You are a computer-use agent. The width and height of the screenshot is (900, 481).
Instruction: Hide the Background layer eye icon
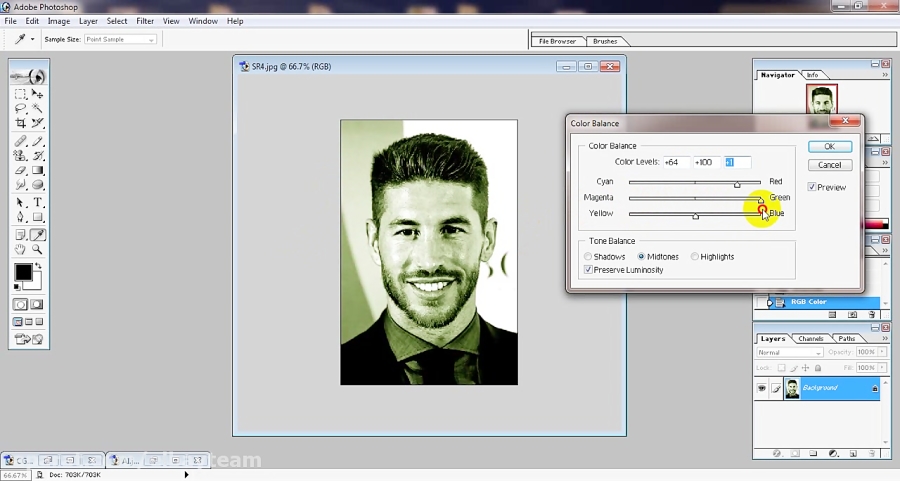pyautogui.click(x=762, y=388)
